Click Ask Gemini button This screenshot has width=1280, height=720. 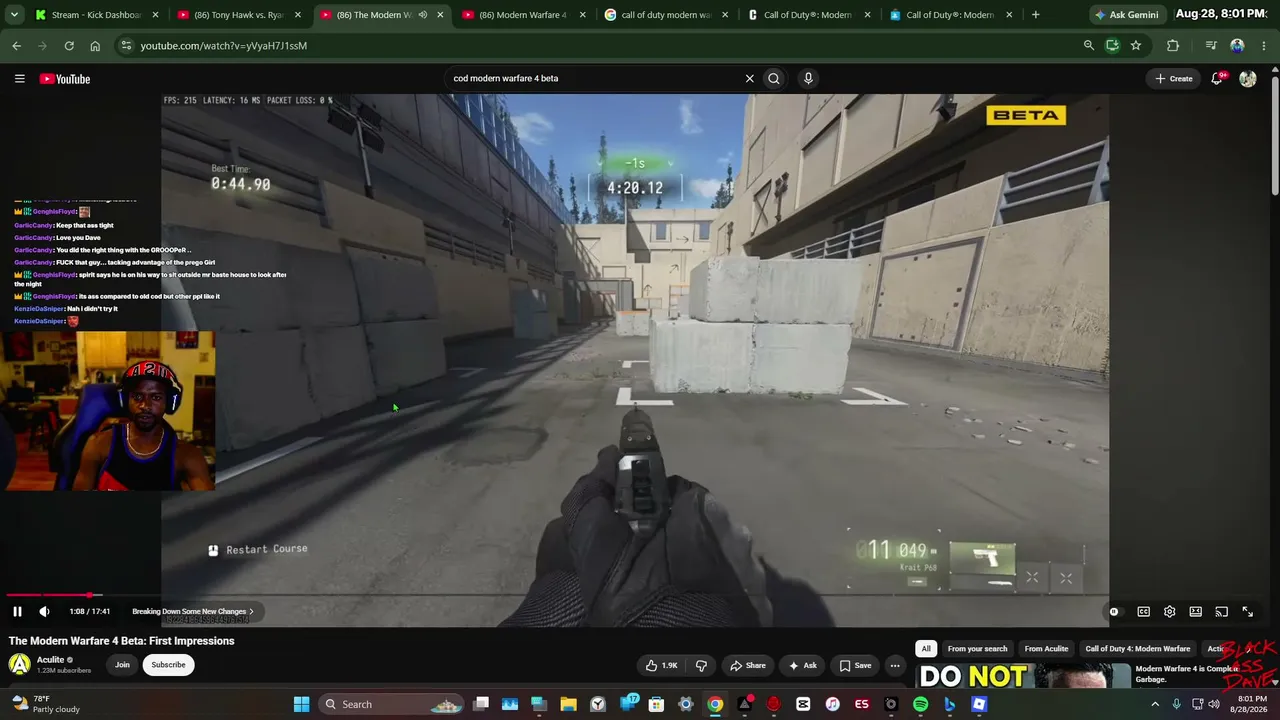click(1127, 15)
